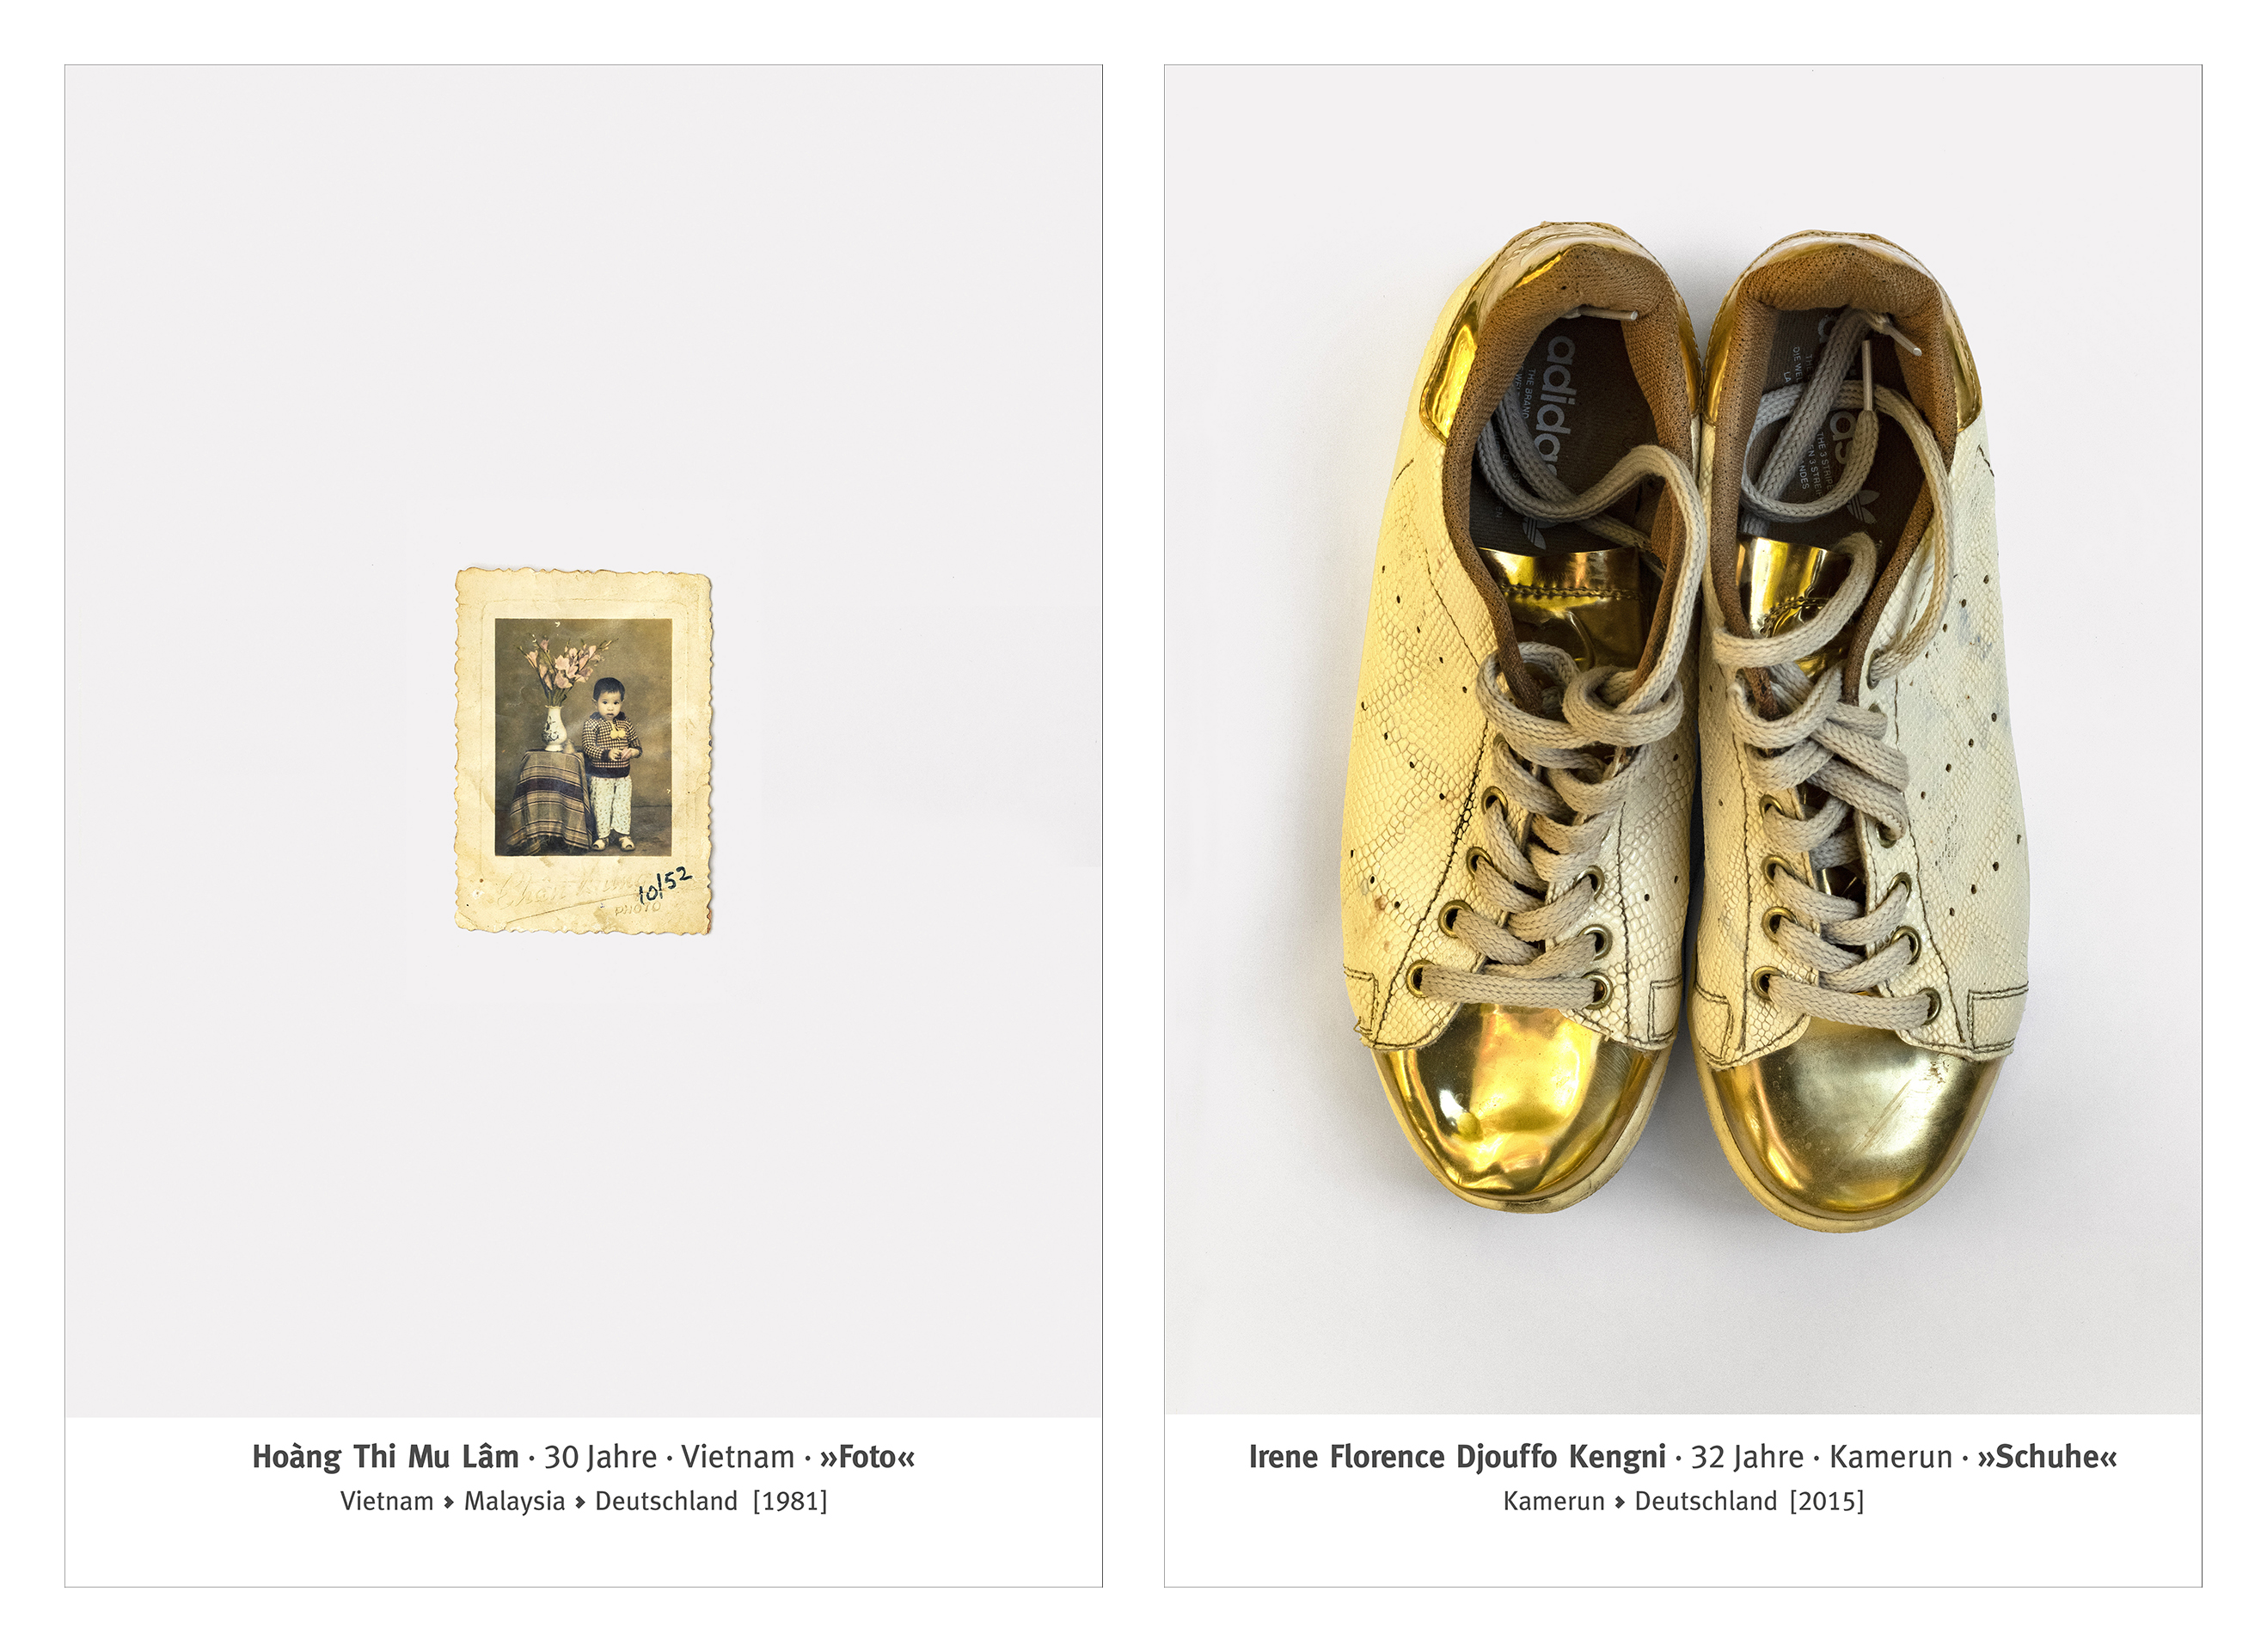Click the year [2015] in the right caption

tap(1827, 1502)
